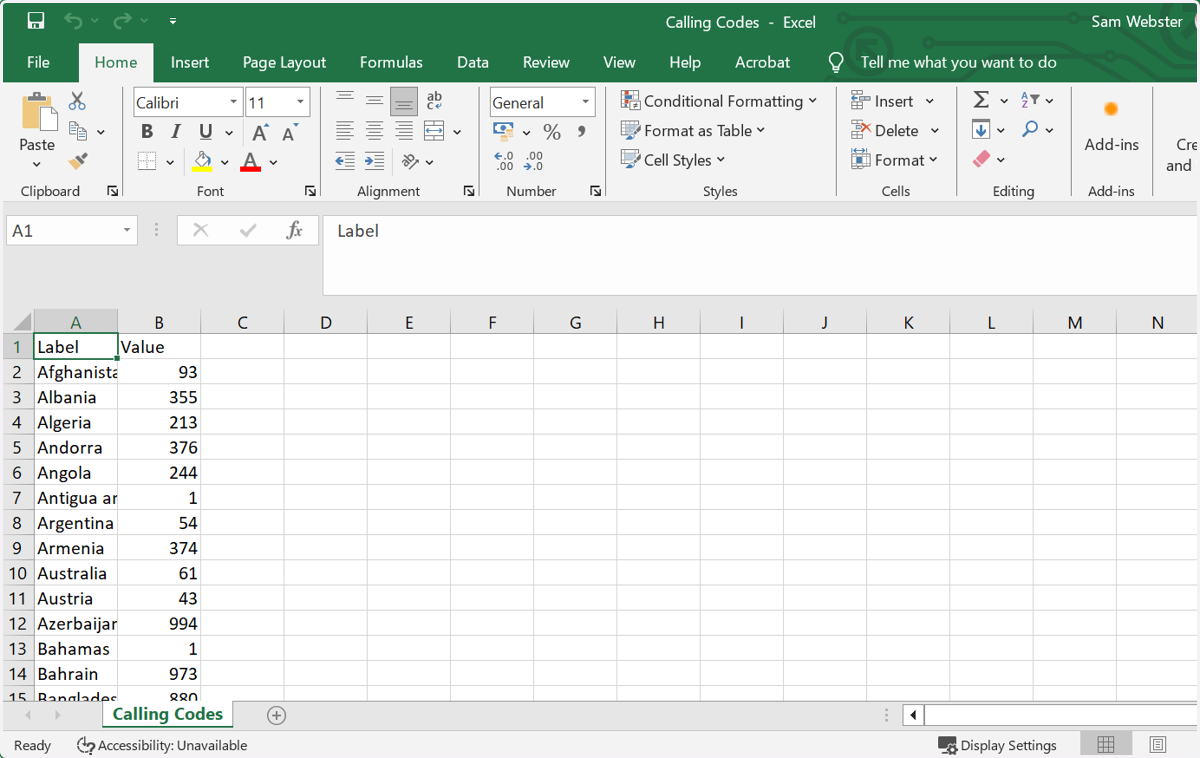
Task: Toggle Bold formatting
Action: tap(147, 132)
